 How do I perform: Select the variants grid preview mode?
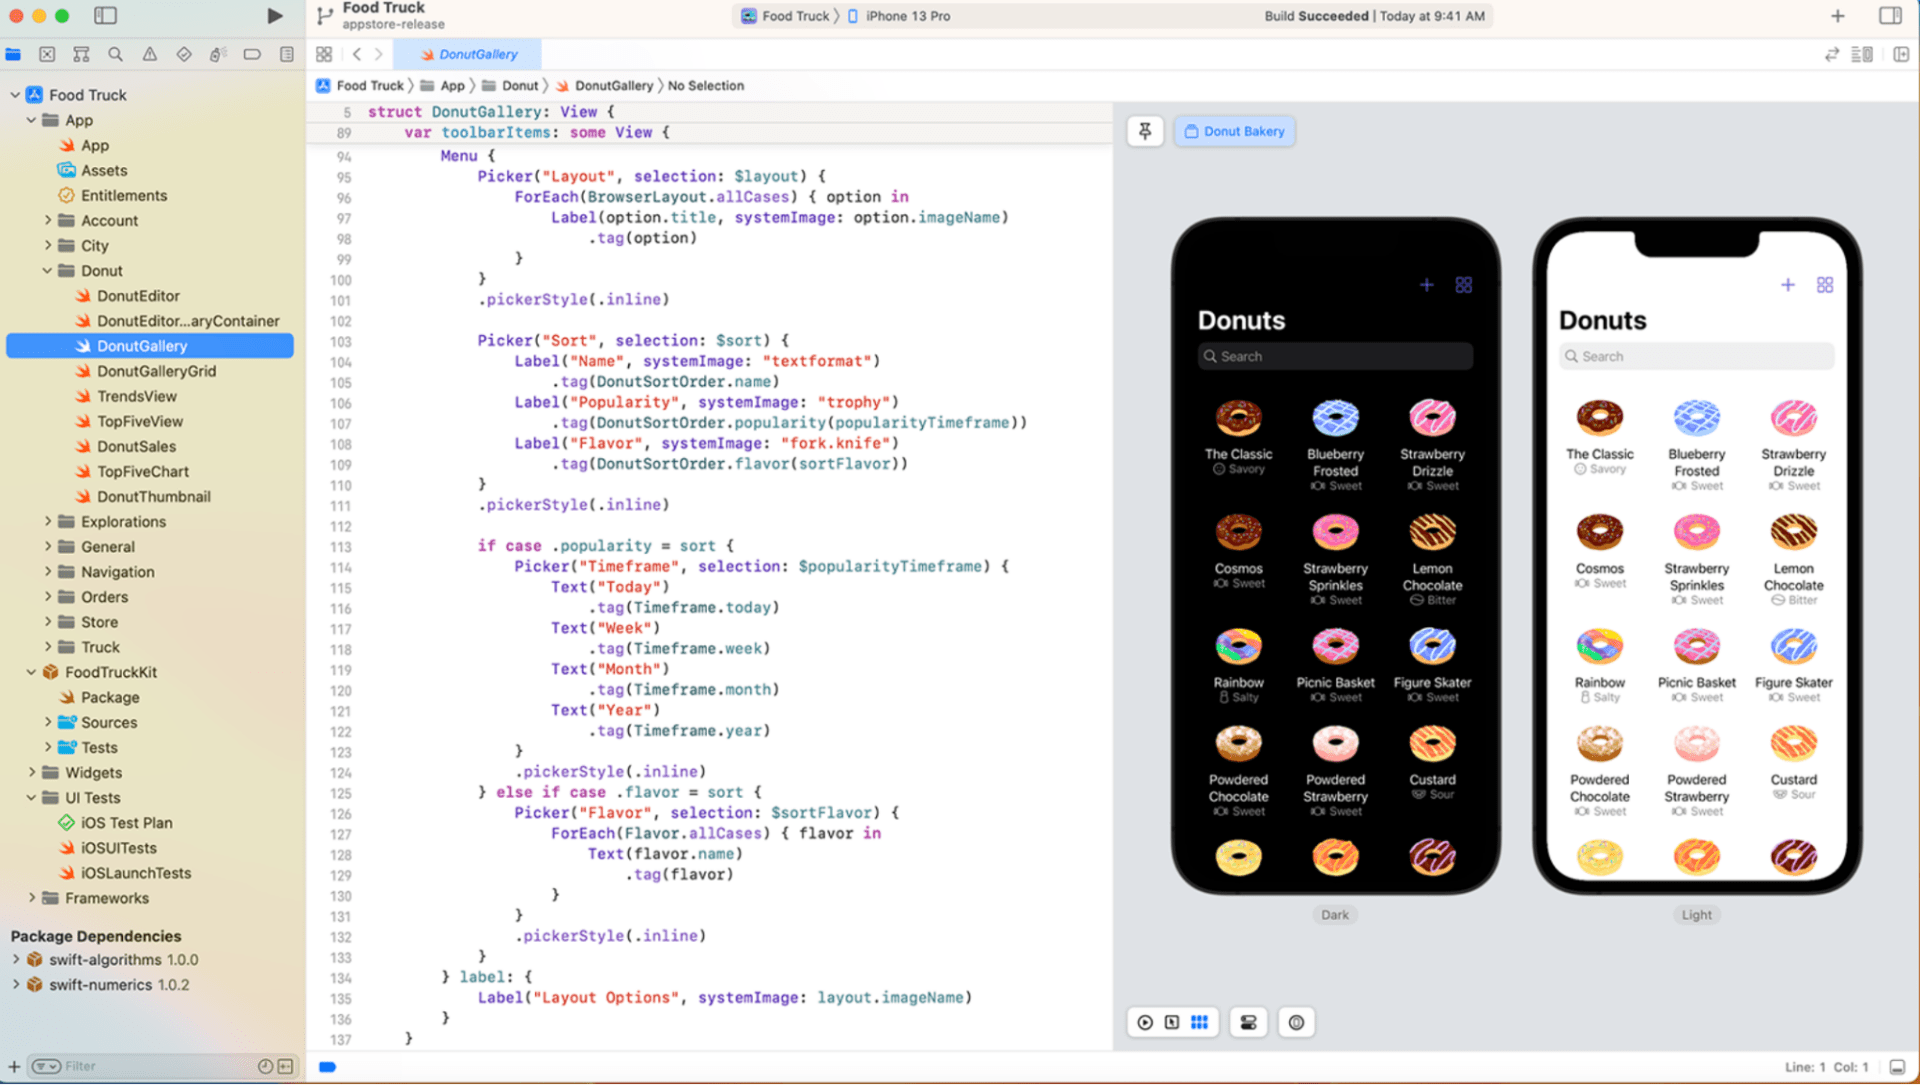tap(1199, 1022)
